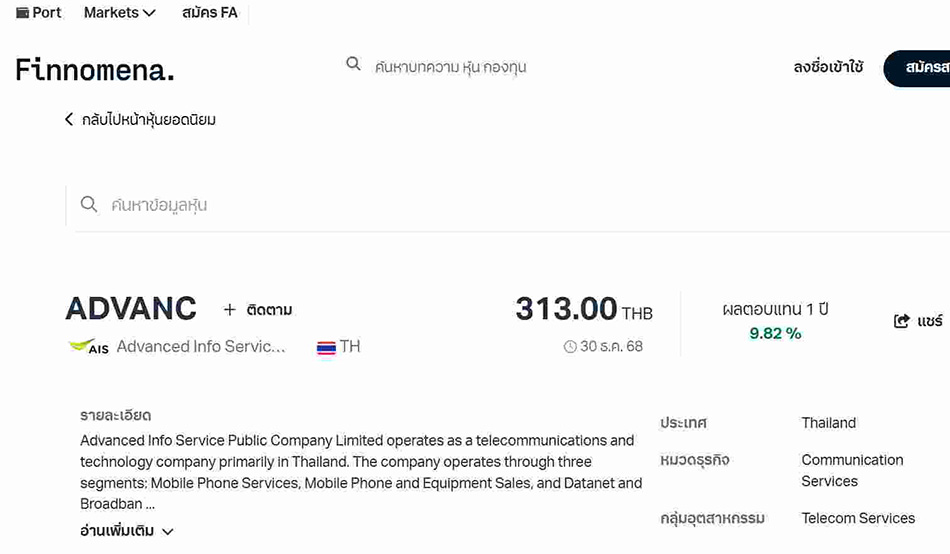The height and width of the screenshot is (554, 950).
Task: Click the AIS company logo
Action: 88,347
